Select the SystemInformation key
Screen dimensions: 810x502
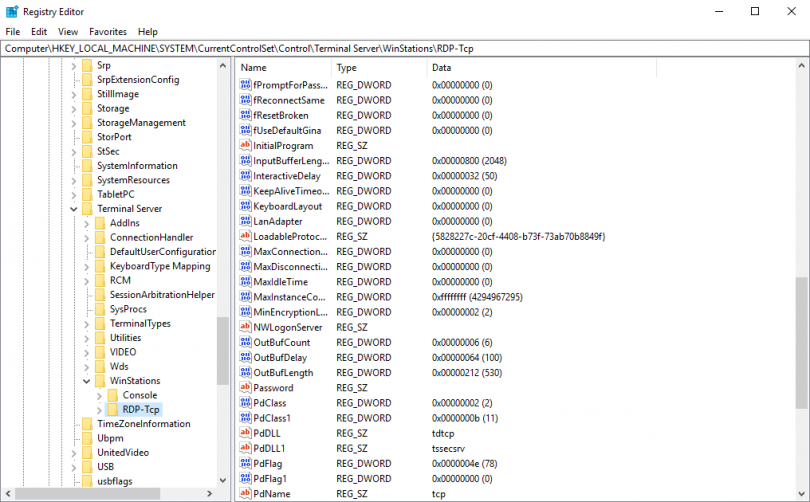[137, 166]
